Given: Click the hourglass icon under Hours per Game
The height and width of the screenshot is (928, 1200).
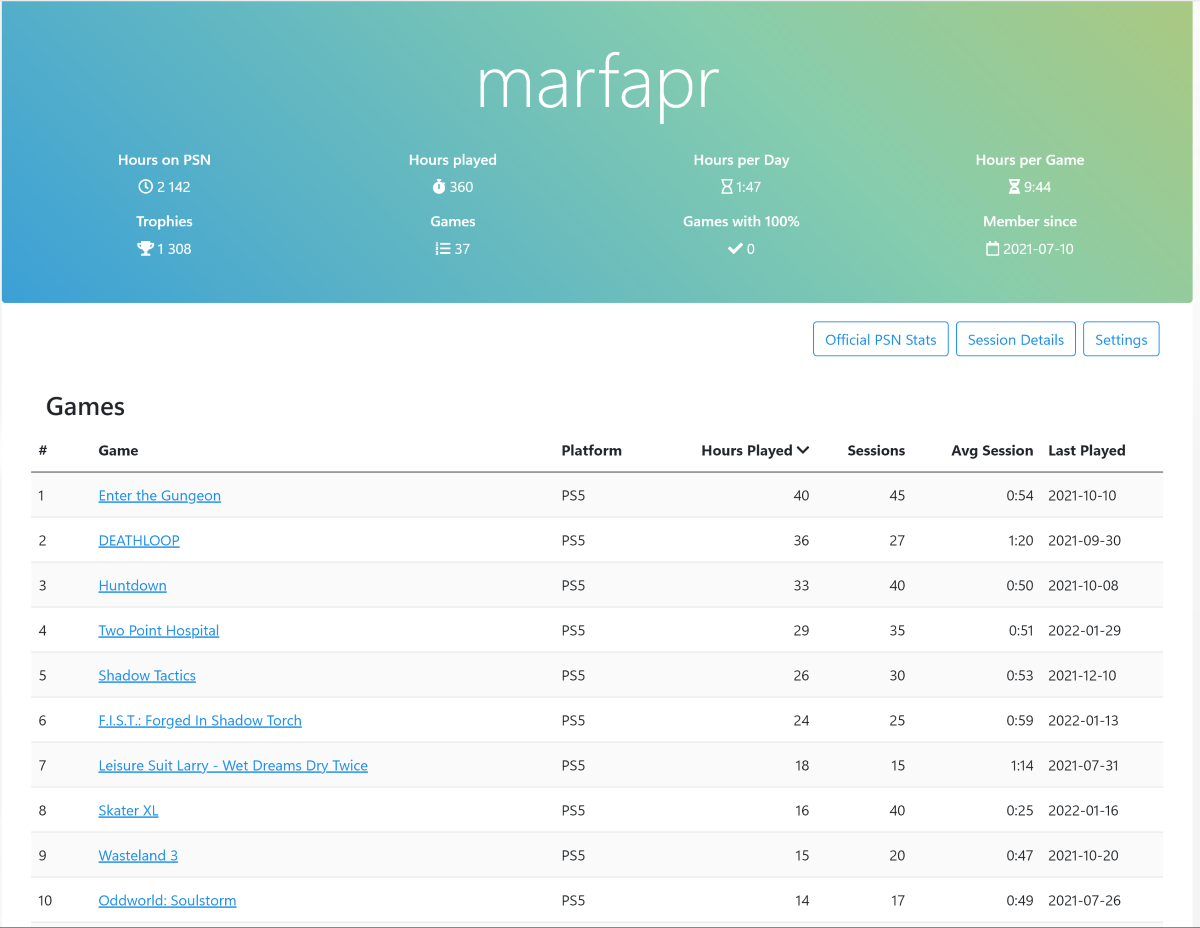Looking at the screenshot, I should pos(1014,187).
